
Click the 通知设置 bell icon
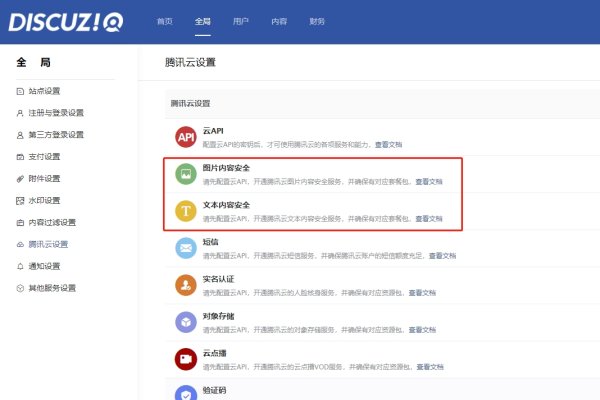point(20,266)
